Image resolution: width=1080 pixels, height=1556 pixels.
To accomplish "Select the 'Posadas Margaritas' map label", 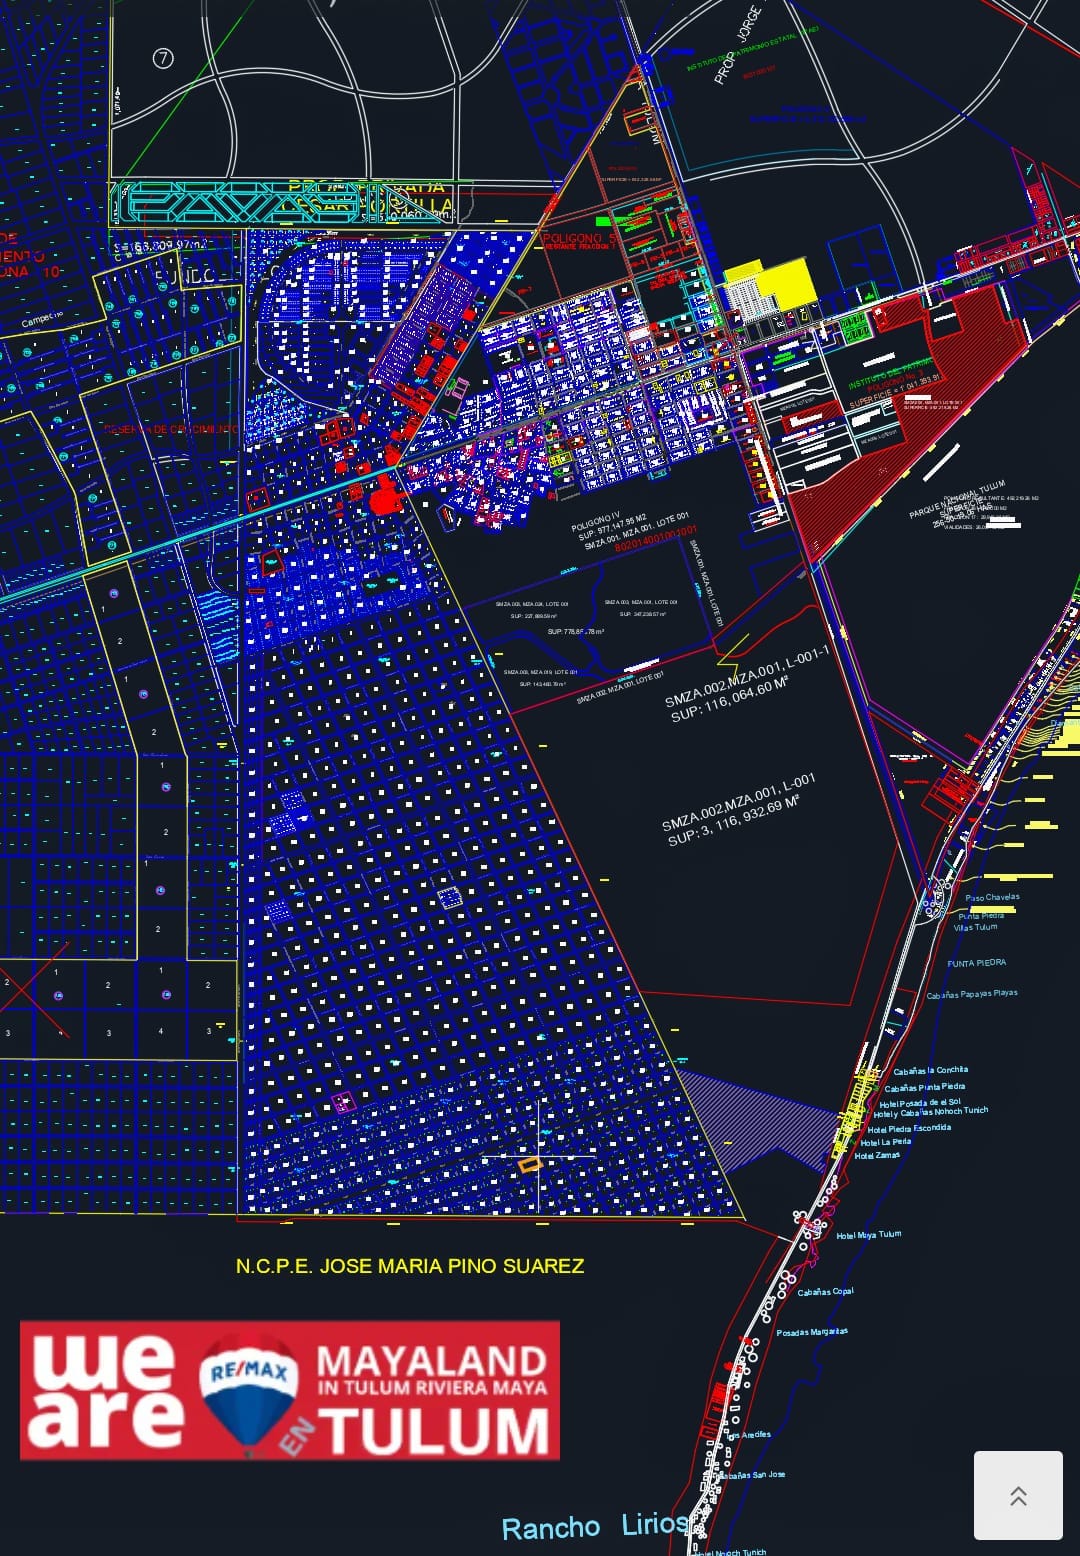I will pos(812,1332).
